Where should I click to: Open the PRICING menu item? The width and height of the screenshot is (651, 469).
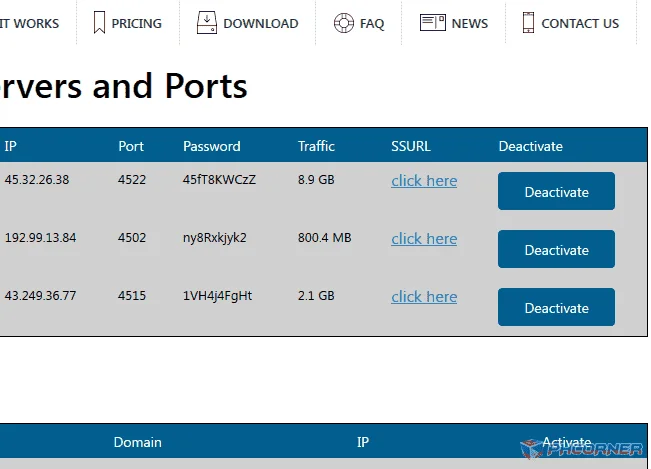137,24
